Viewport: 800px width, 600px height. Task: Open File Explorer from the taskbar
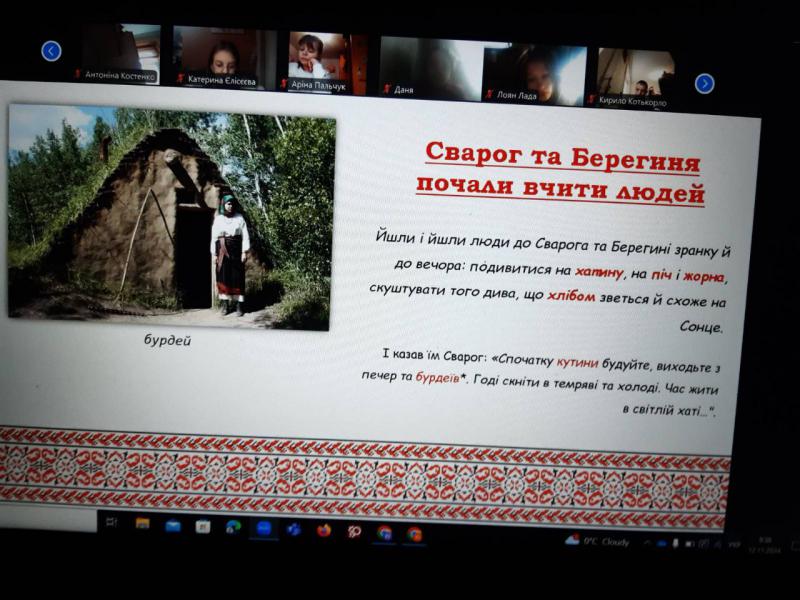click(142, 523)
